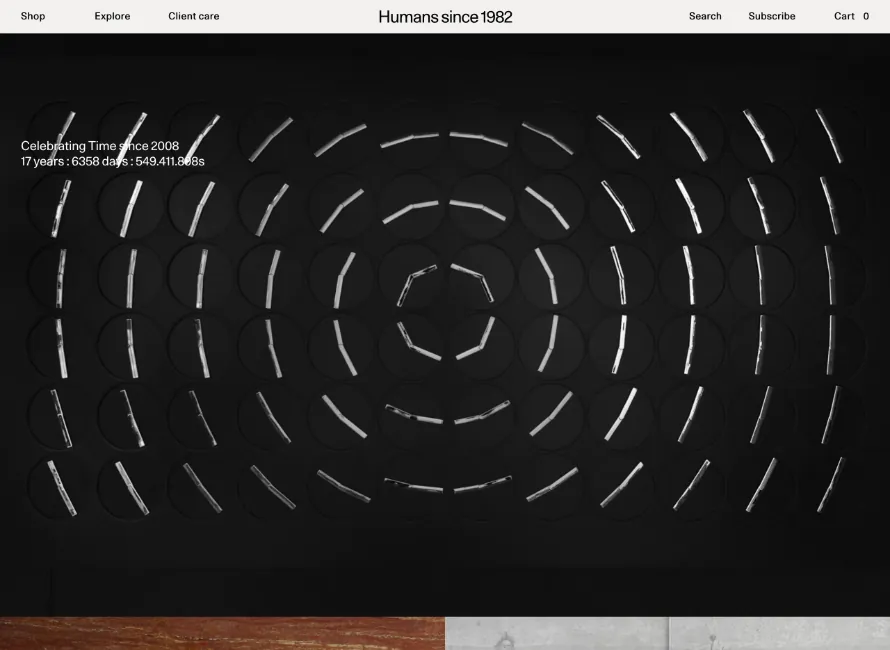Expand the Client care menu
The height and width of the screenshot is (650, 890).
coord(193,16)
